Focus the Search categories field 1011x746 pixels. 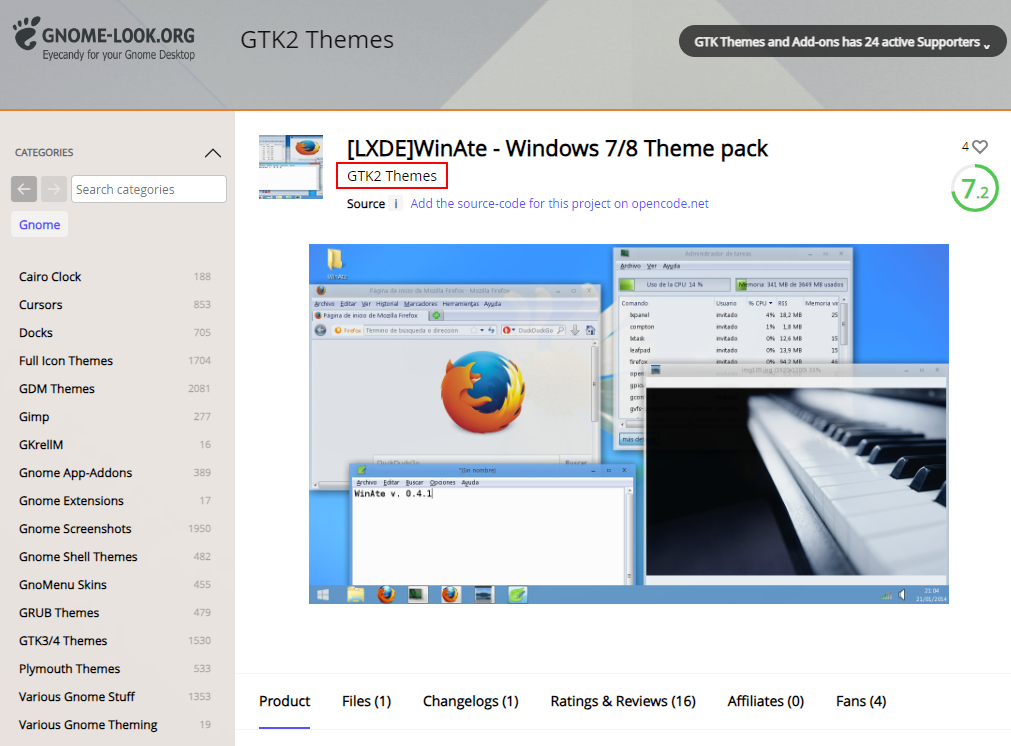[x=149, y=189]
